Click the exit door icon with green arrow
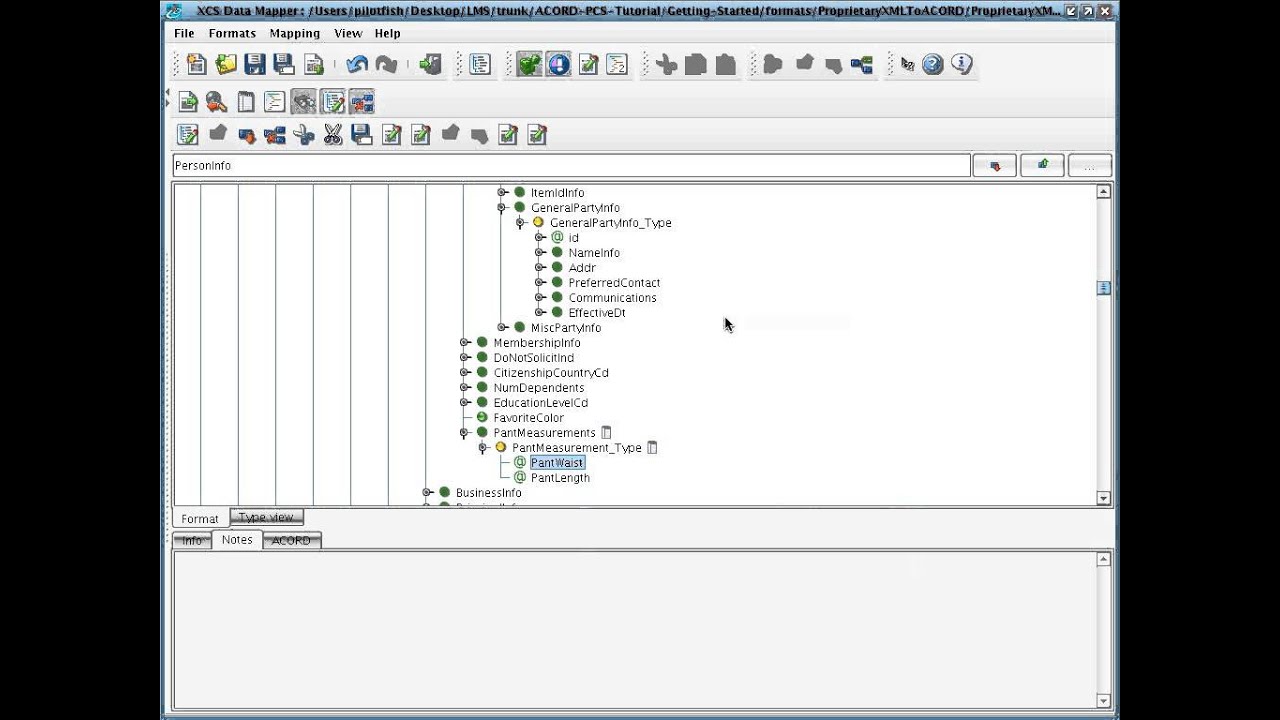Image resolution: width=1280 pixels, height=720 pixels. tap(431, 64)
